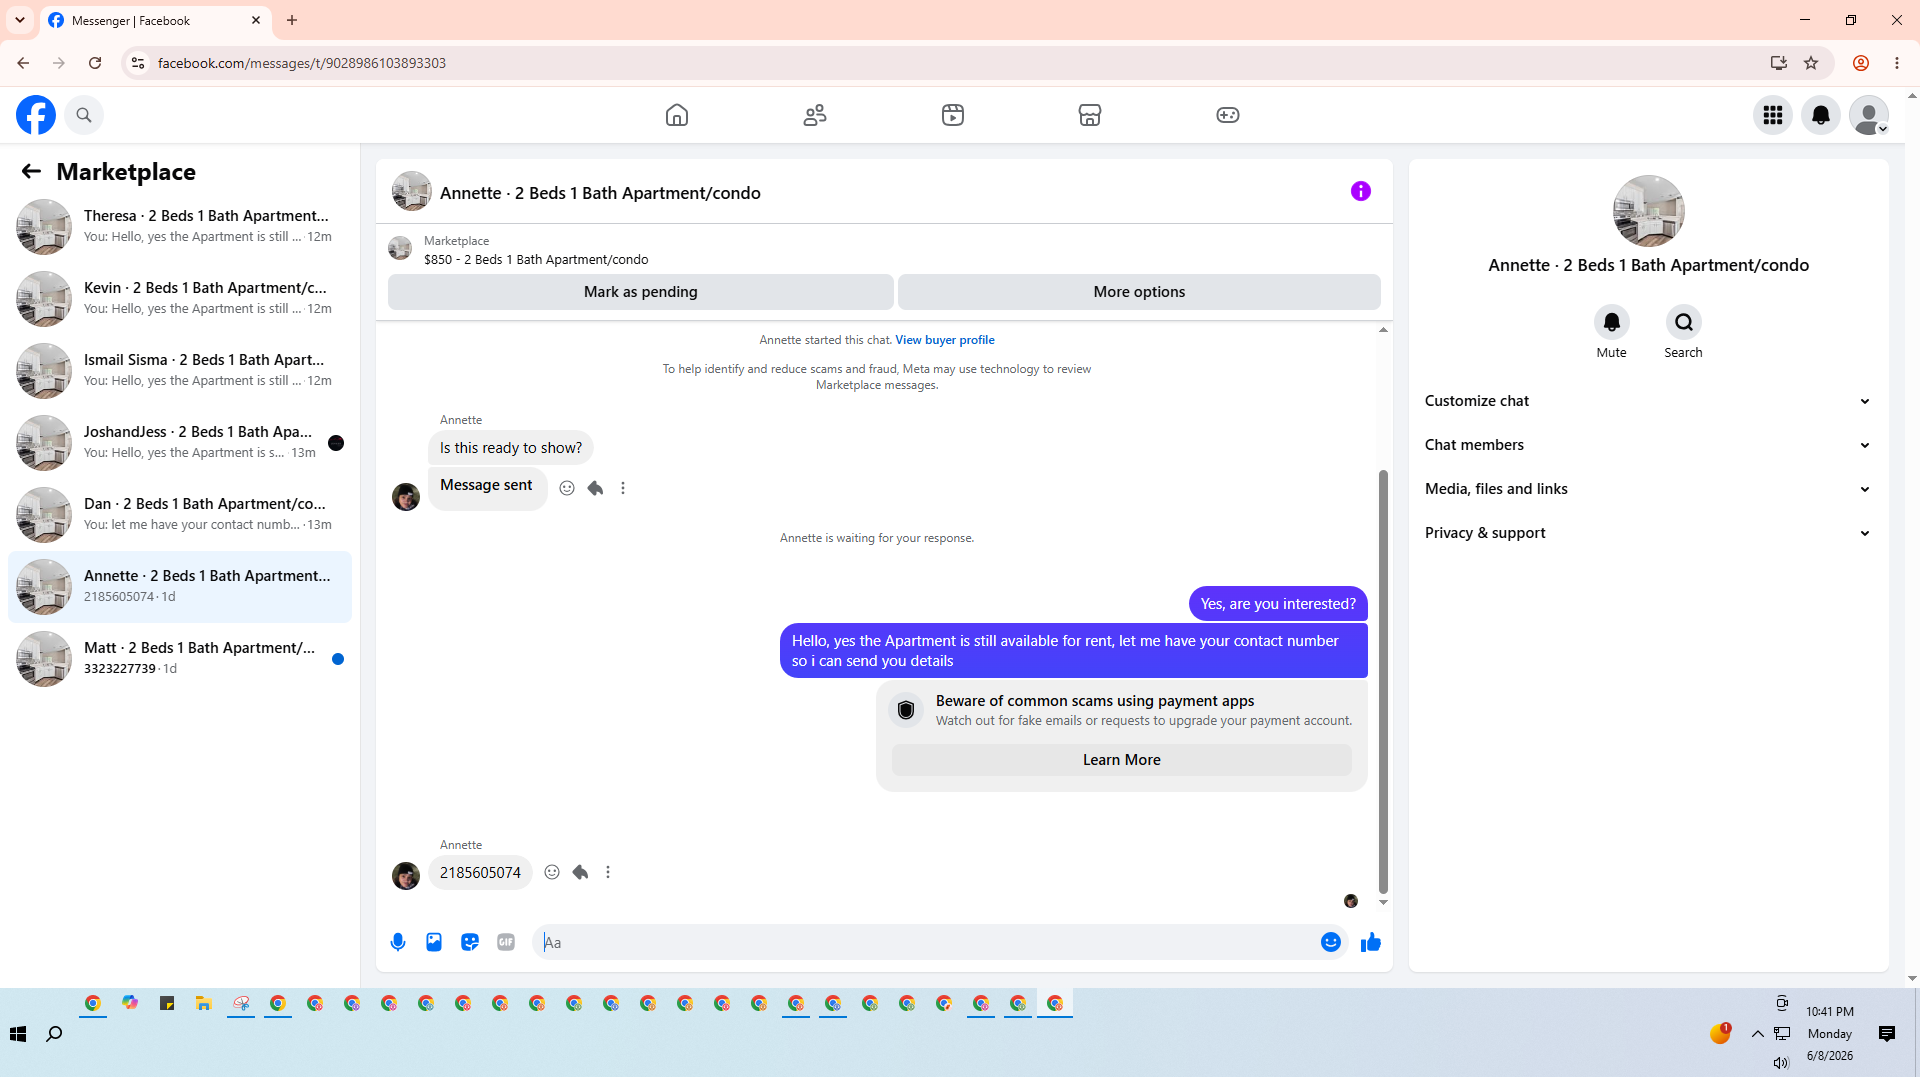The height and width of the screenshot is (1077, 1920).
Task: Open the tab search dropdown arrow
Action: click(x=20, y=20)
